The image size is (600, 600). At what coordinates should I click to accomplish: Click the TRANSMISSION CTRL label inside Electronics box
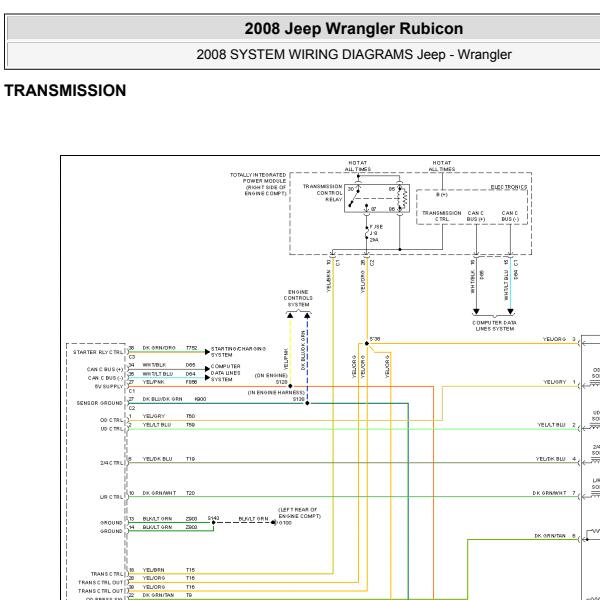coord(442,216)
